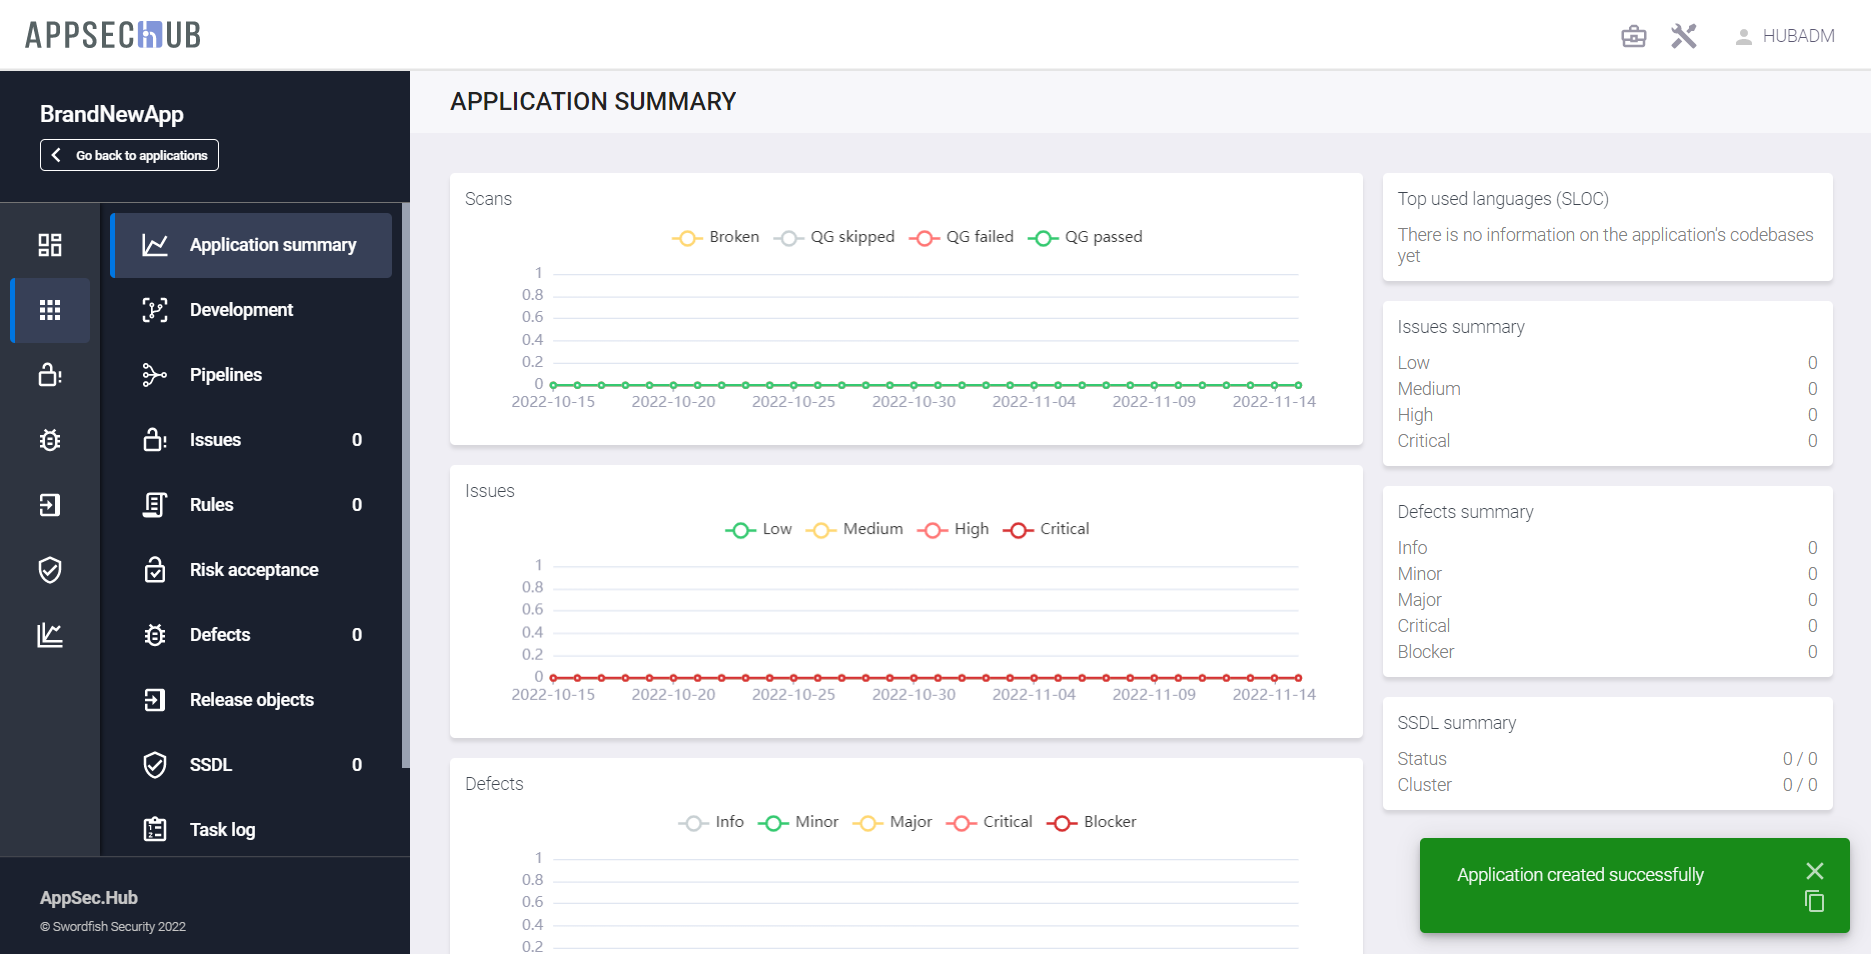
Task: Toggle Broken series in Scans legend
Action: [x=716, y=238]
